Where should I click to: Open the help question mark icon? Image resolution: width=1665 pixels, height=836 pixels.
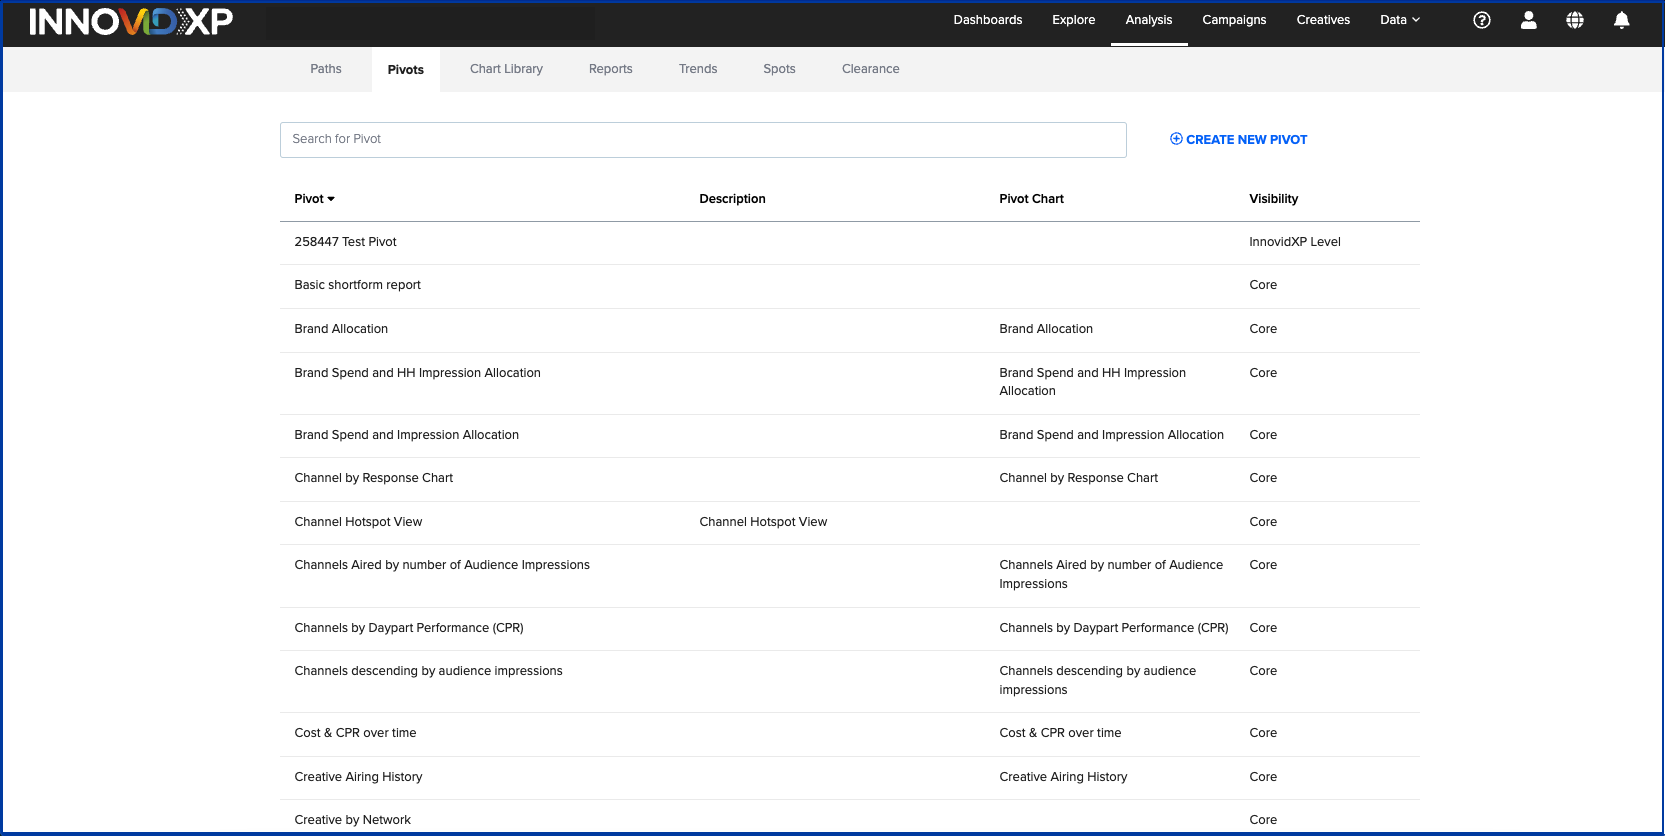pos(1482,20)
